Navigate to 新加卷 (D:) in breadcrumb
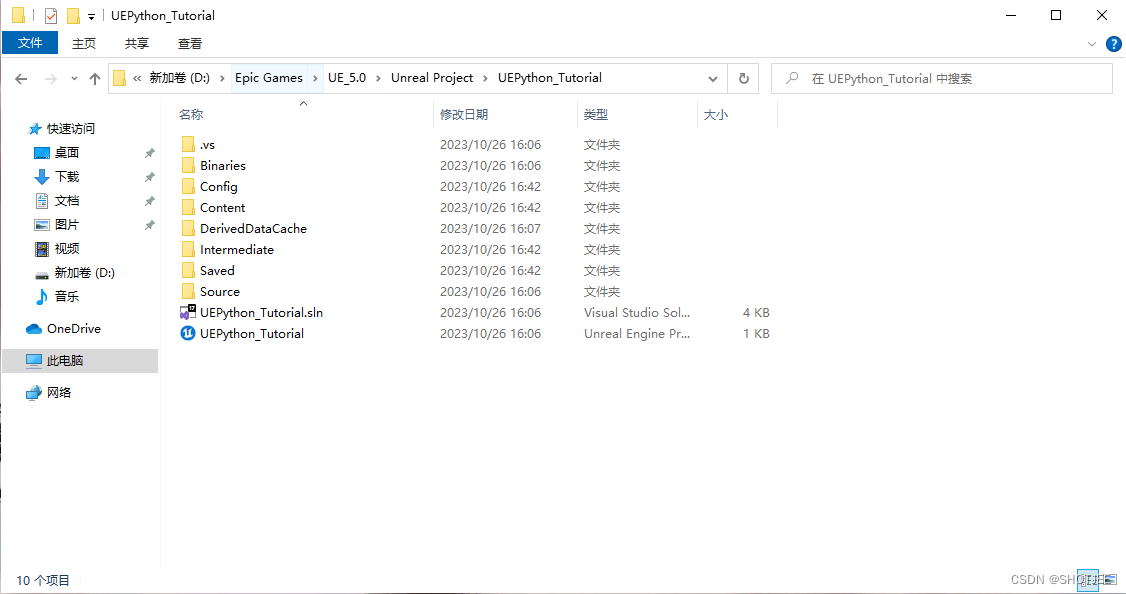The width and height of the screenshot is (1126, 594). [x=180, y=78]
